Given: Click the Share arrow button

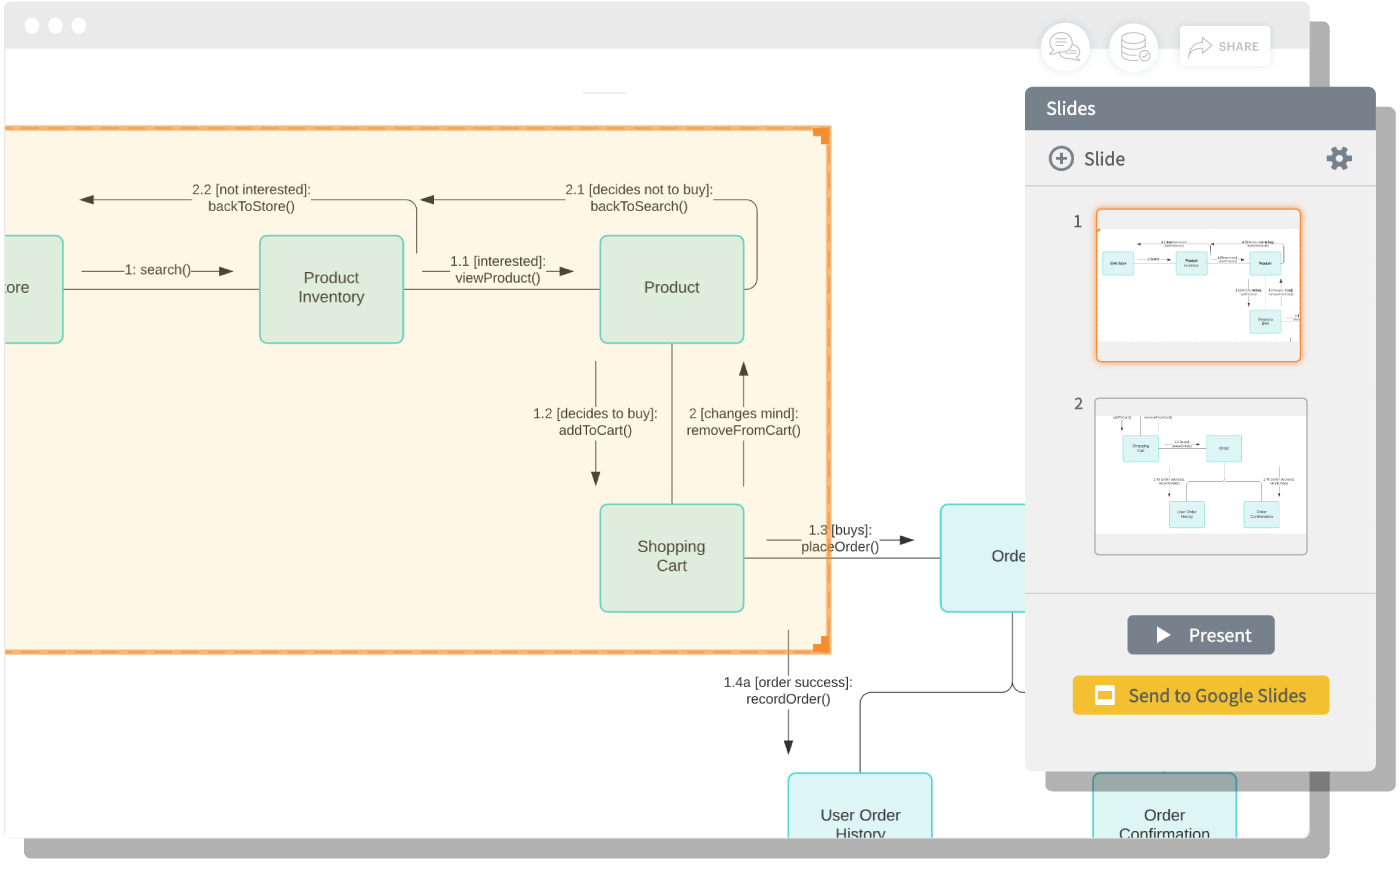Looking at the screenshot, I should click(x=1225, y=46).
